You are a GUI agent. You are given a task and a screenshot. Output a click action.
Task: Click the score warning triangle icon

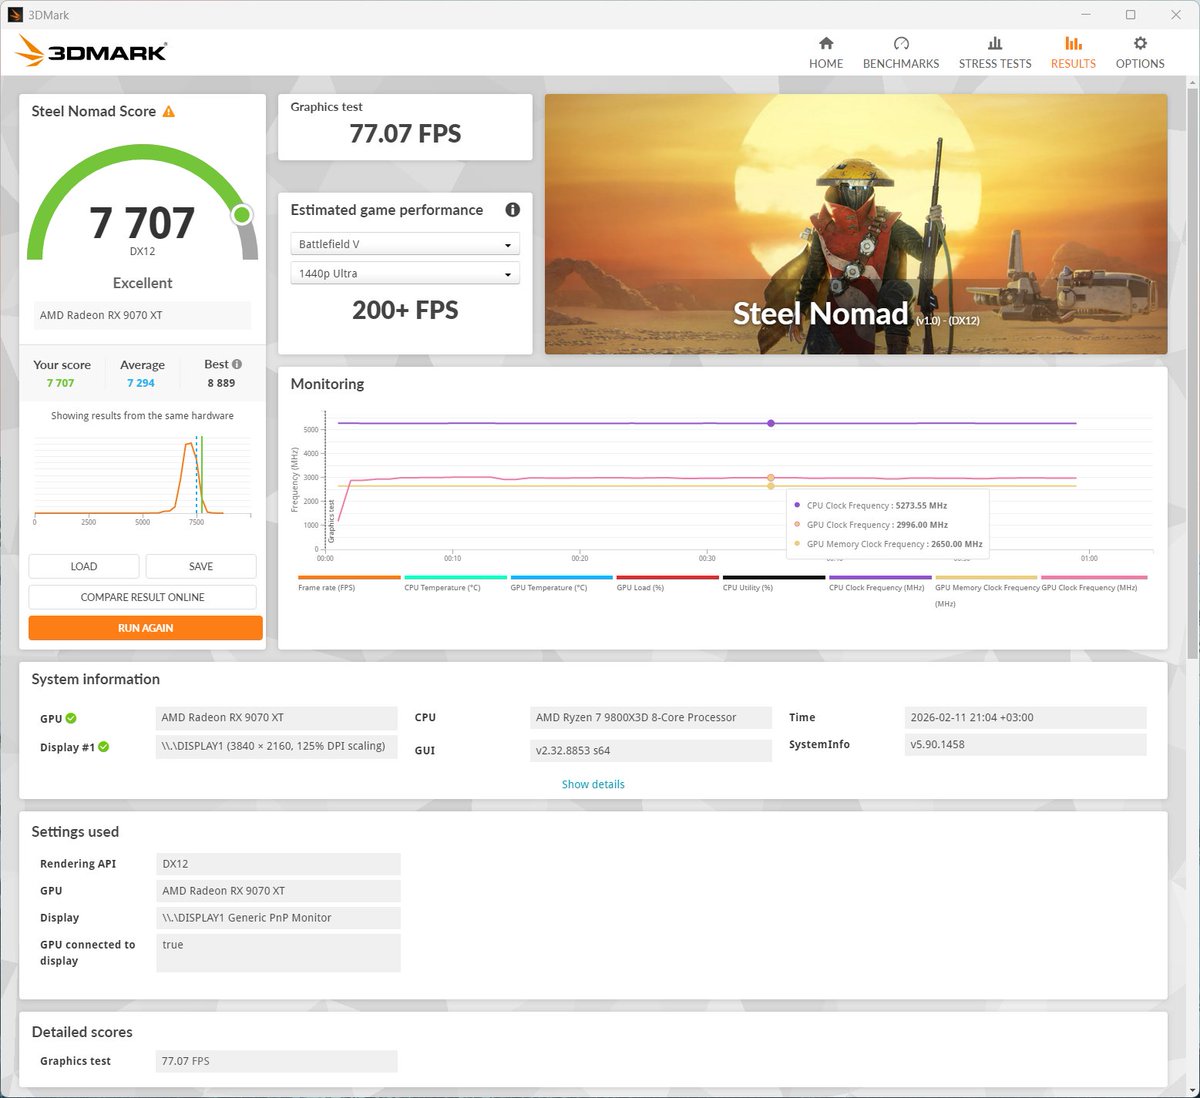pyautogui.click(x=169, y=111)
